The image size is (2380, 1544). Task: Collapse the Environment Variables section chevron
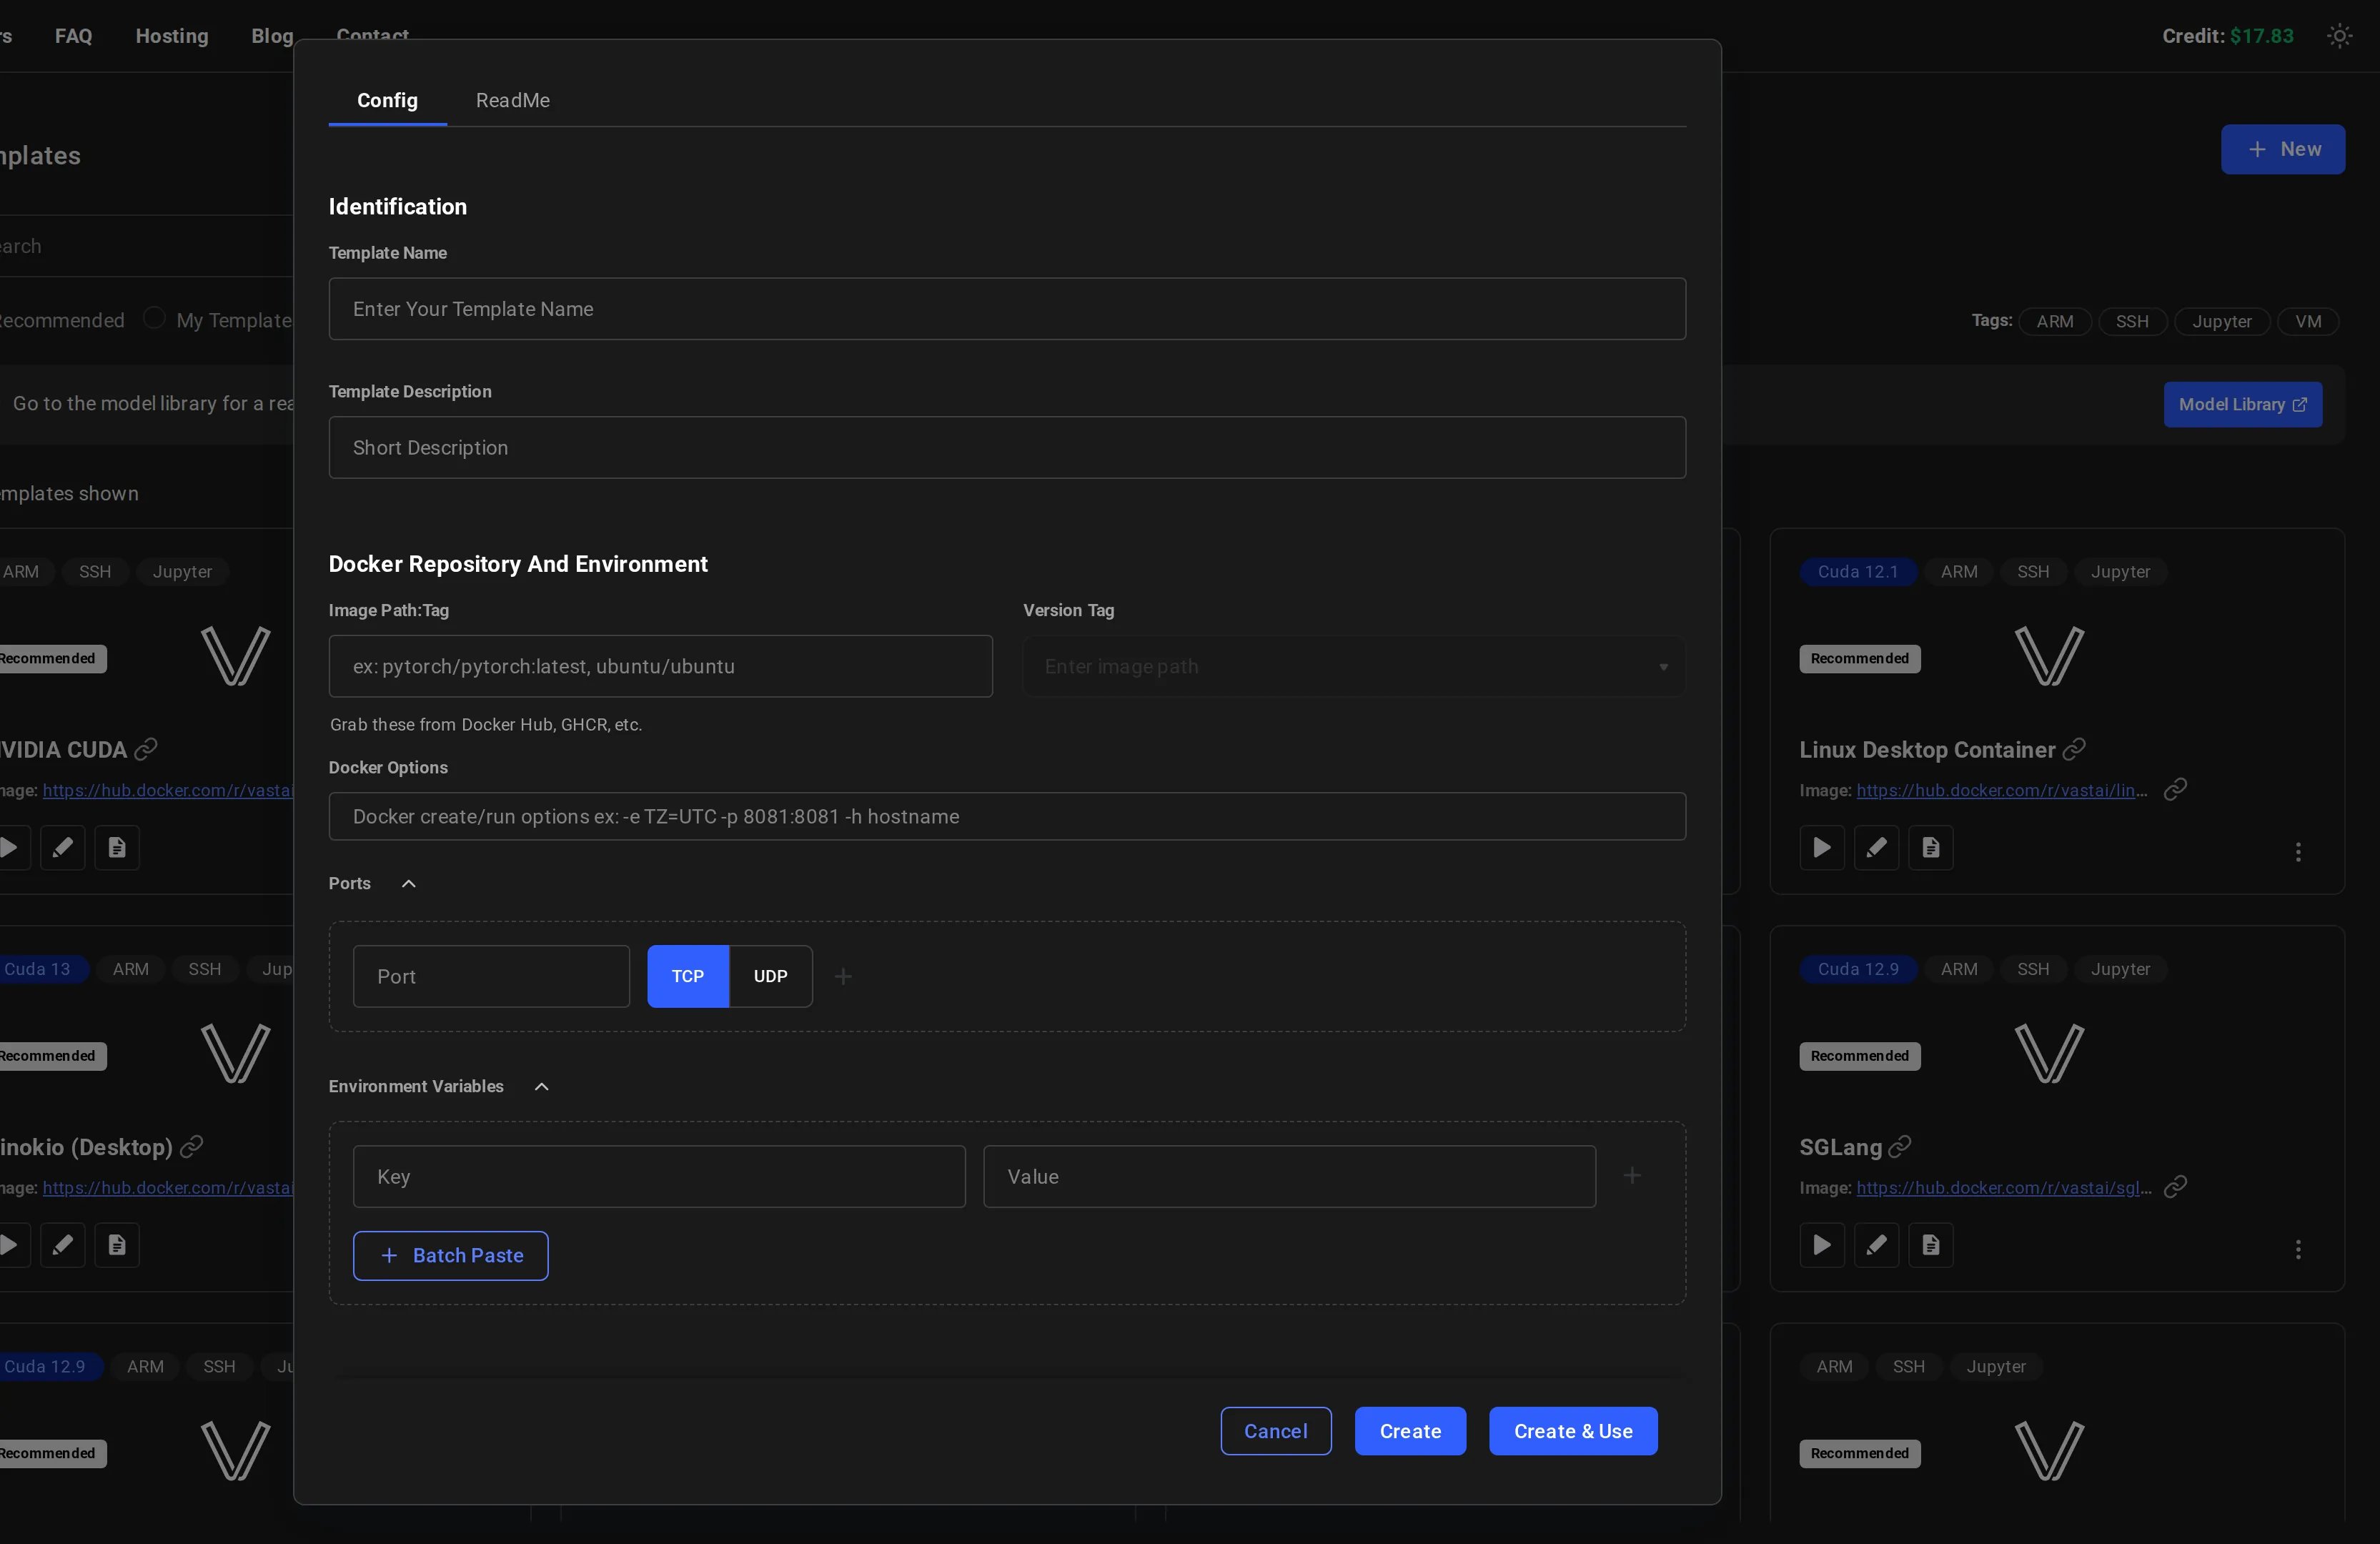point(541,1086)
